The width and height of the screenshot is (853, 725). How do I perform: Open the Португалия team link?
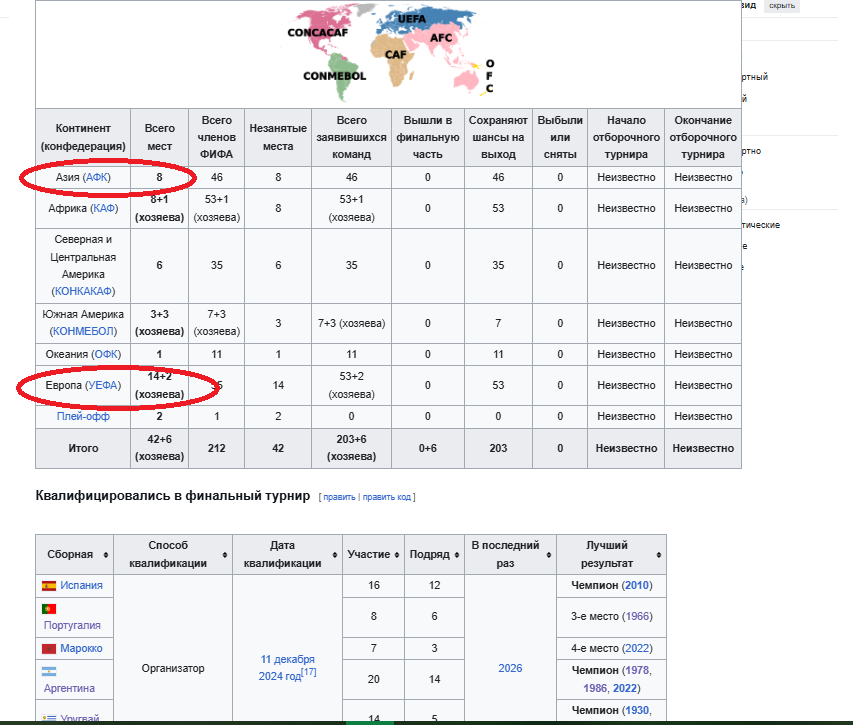pyautogui.click(x=72, y=625)
